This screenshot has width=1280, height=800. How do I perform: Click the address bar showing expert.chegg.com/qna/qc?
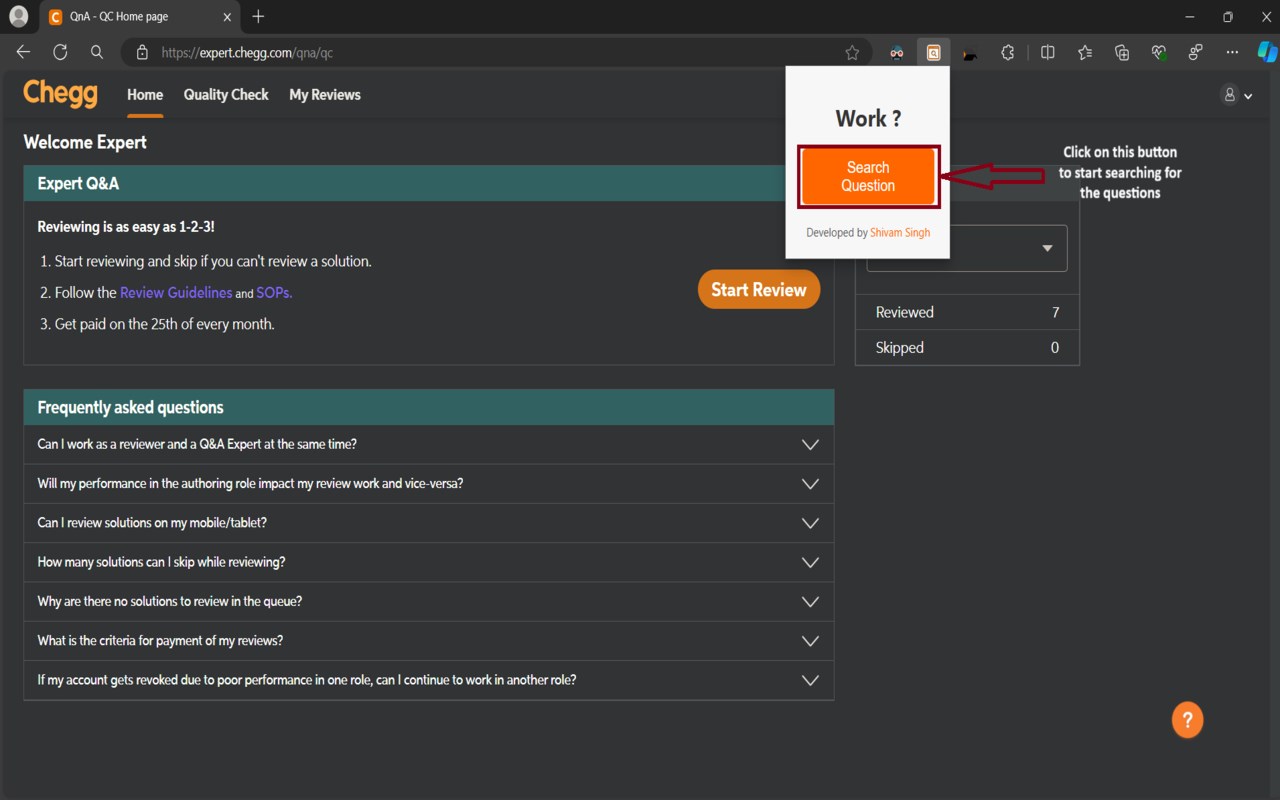[495, 53]
